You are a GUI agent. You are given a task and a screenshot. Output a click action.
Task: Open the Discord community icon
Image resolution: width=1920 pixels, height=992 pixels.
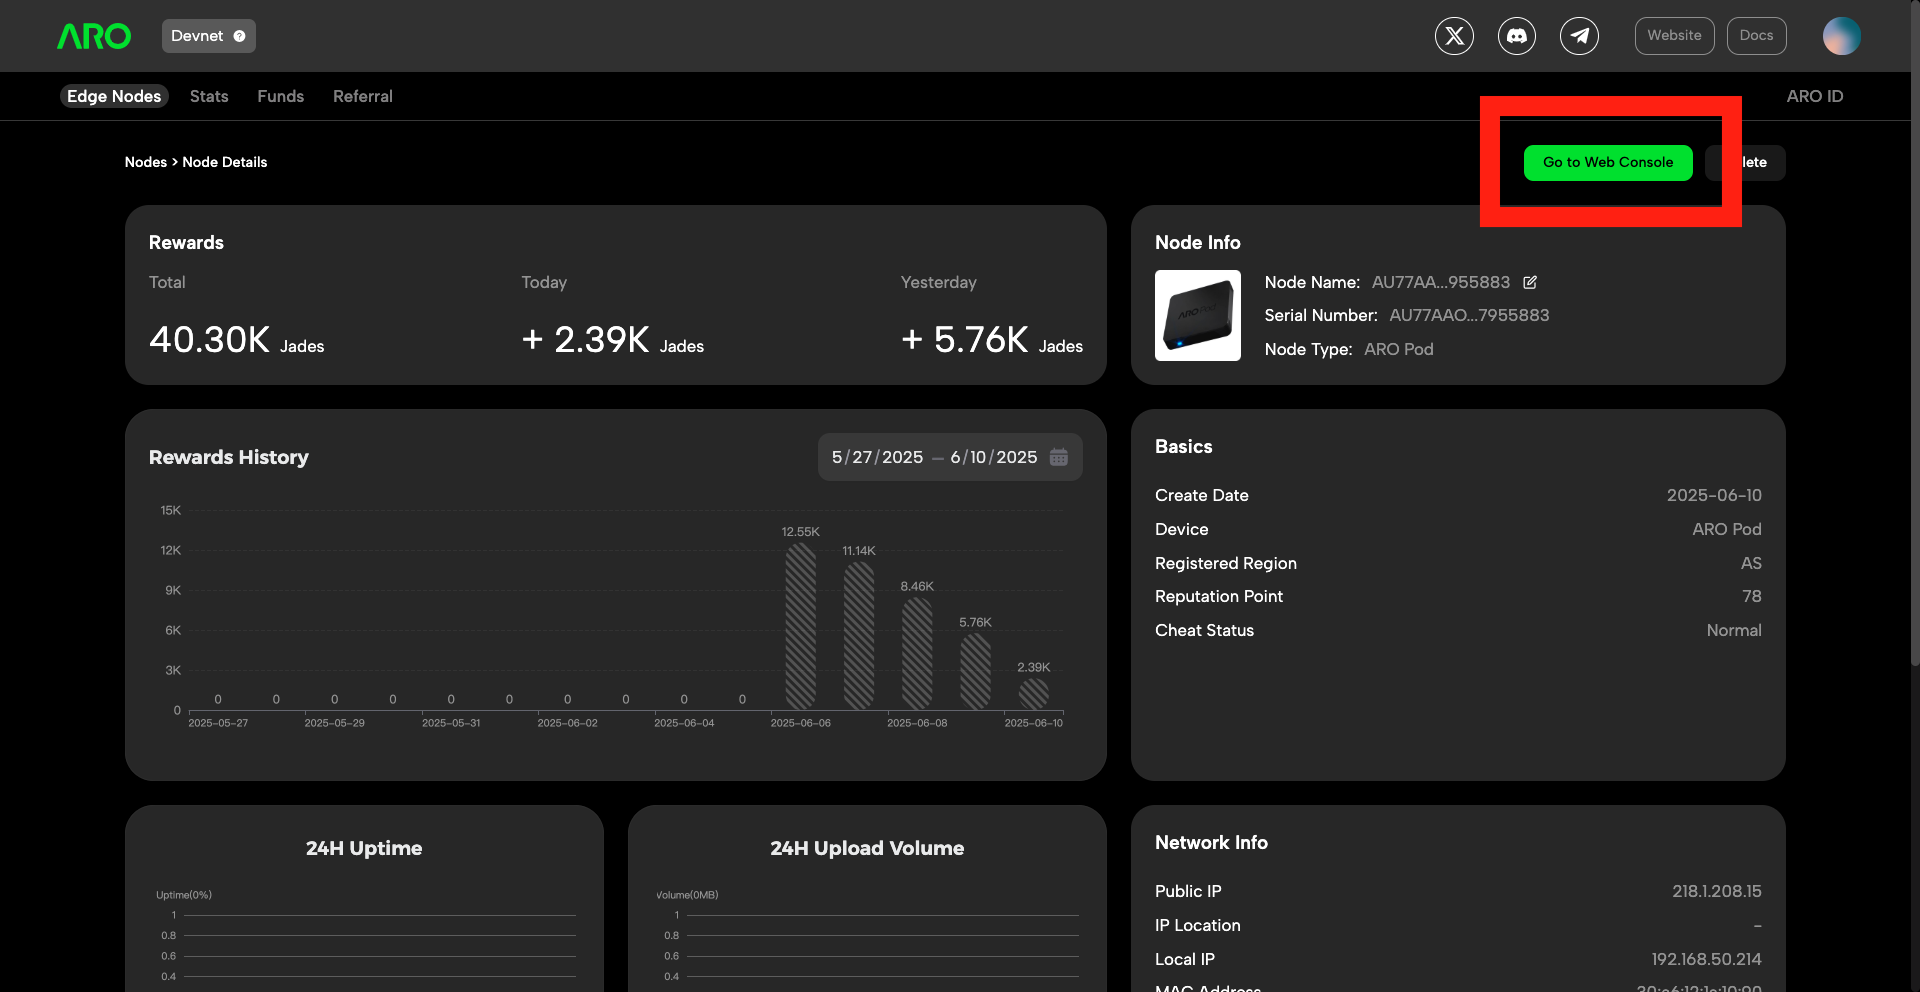coord(1517,36)
